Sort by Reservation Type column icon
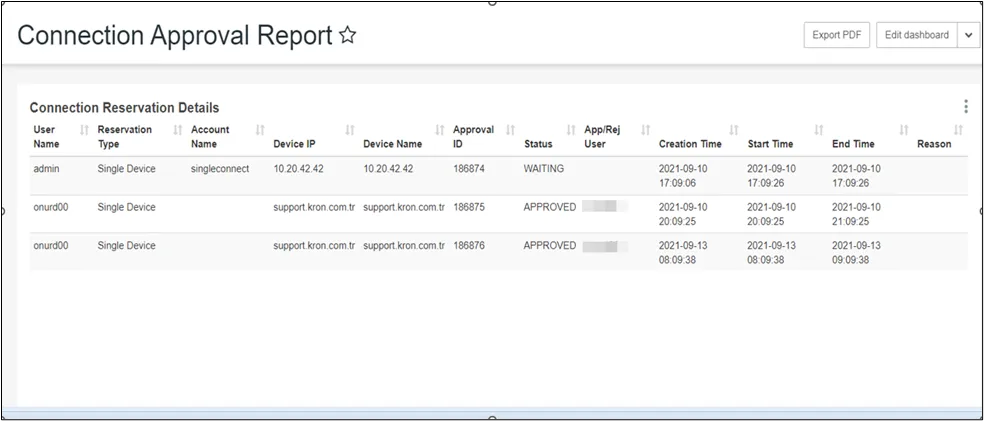This screenshot has width=984, height=421. [178, 130]
